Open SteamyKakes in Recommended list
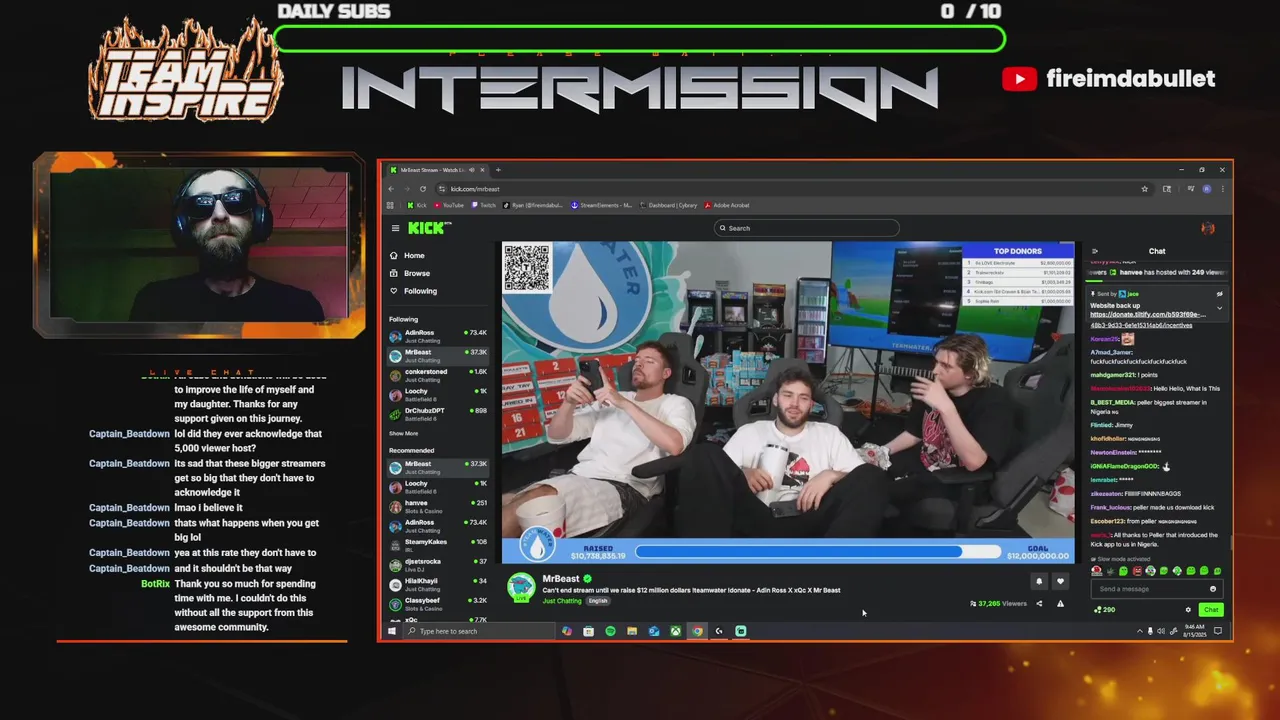 click(438, 544)
